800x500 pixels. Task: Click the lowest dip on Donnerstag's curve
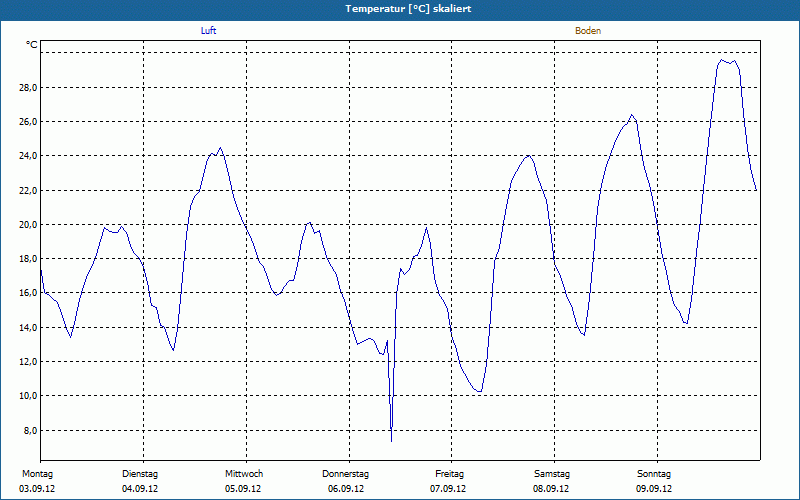391,441
